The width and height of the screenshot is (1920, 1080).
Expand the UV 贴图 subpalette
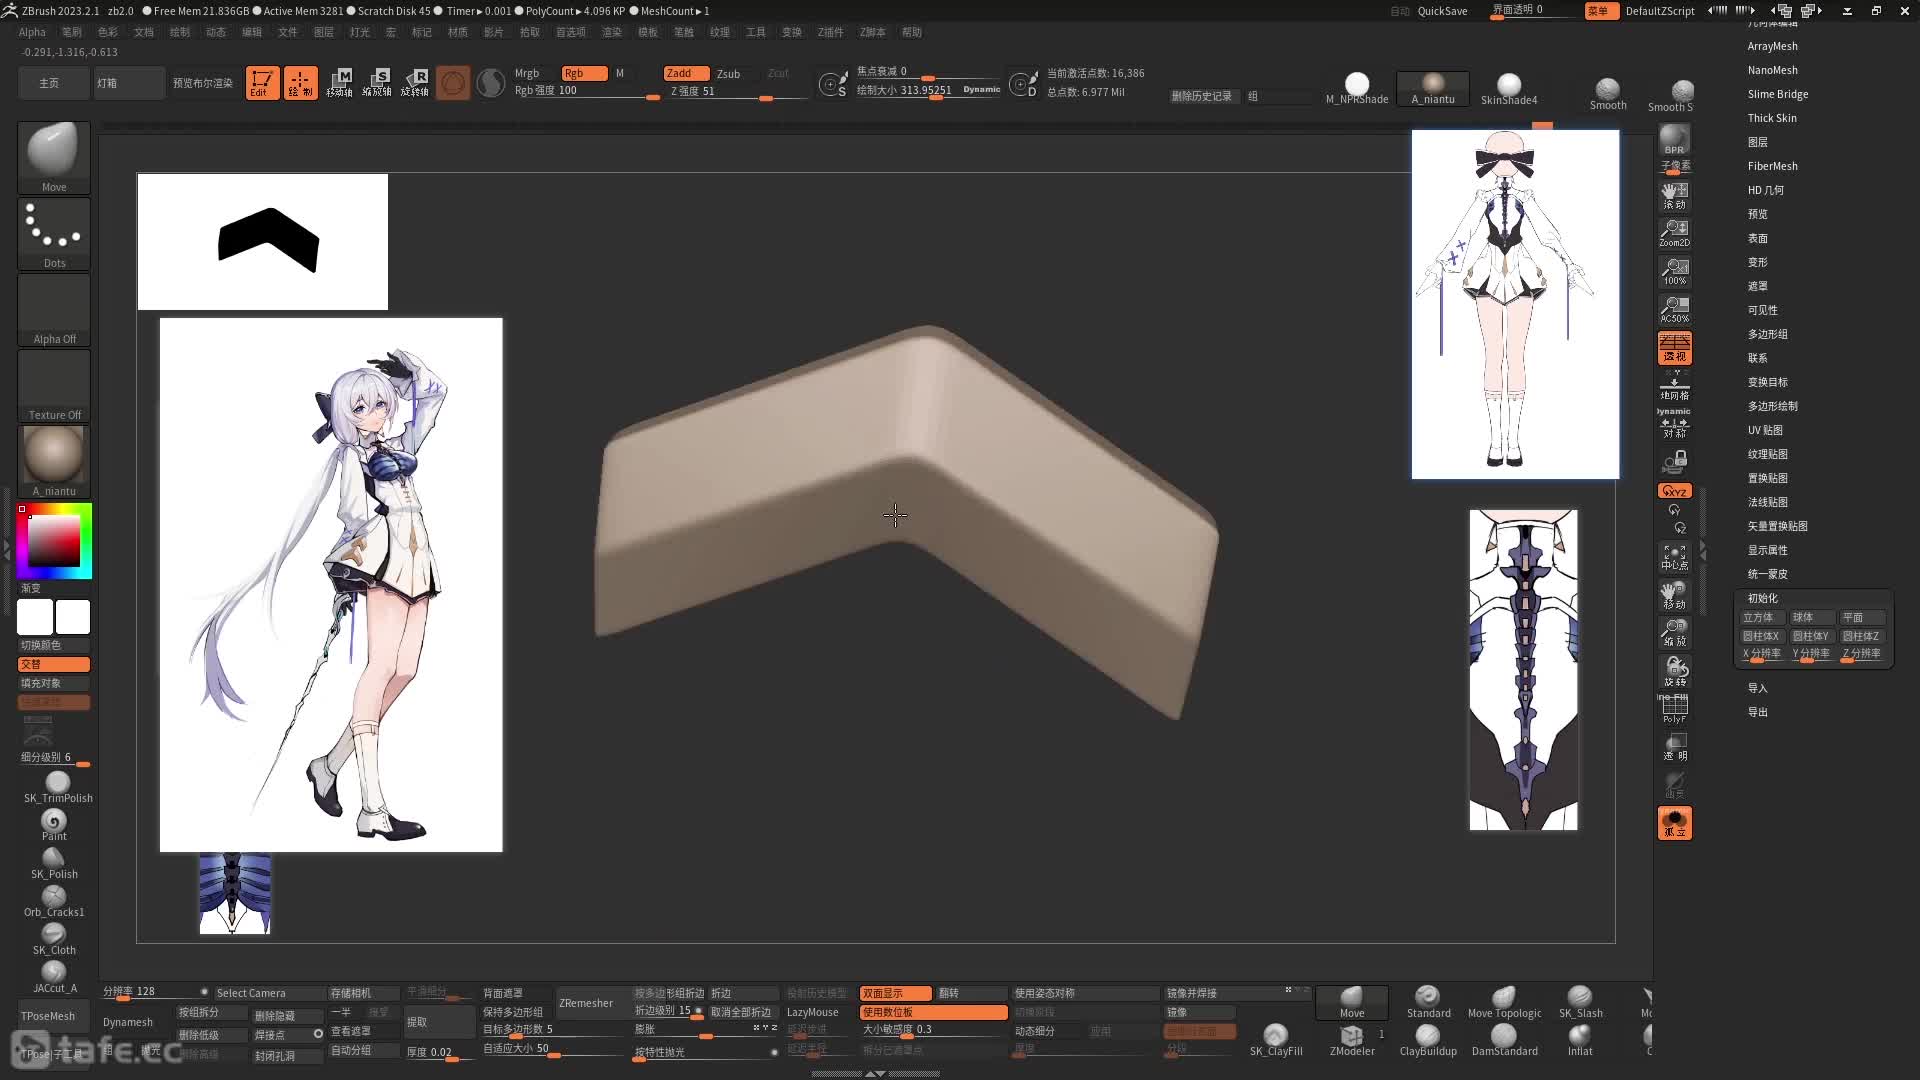point(1765,430)
